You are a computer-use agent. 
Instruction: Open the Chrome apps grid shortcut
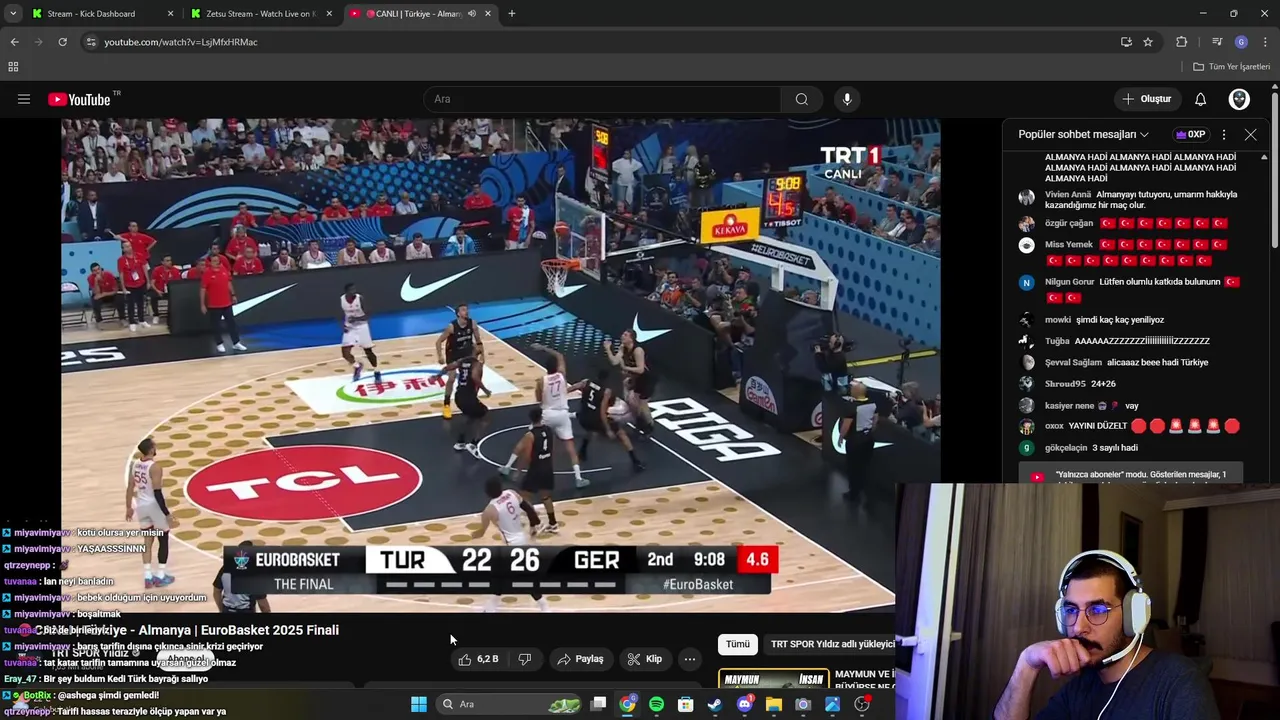[13, 67]
